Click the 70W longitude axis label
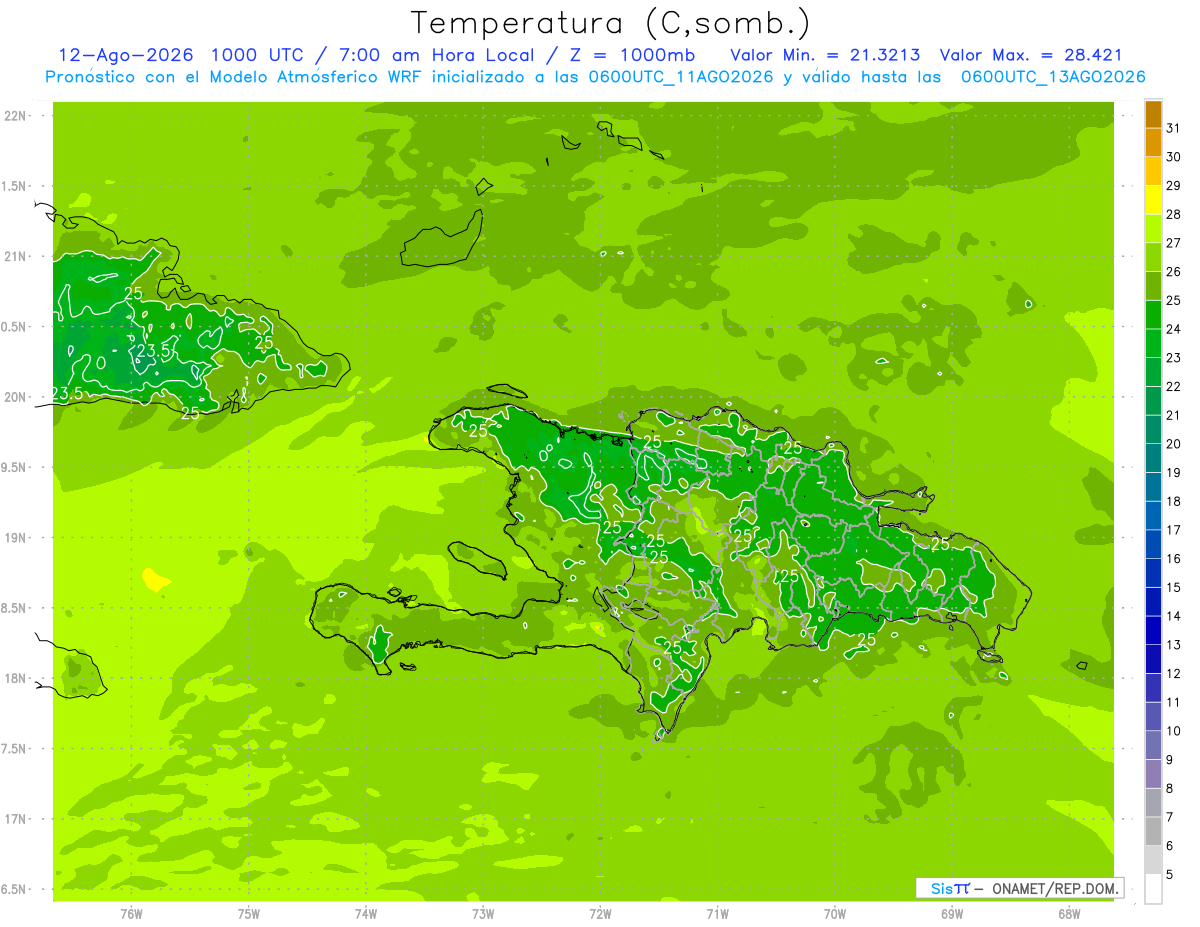Viewport: 1200px width, 927px height. point(835,914)
